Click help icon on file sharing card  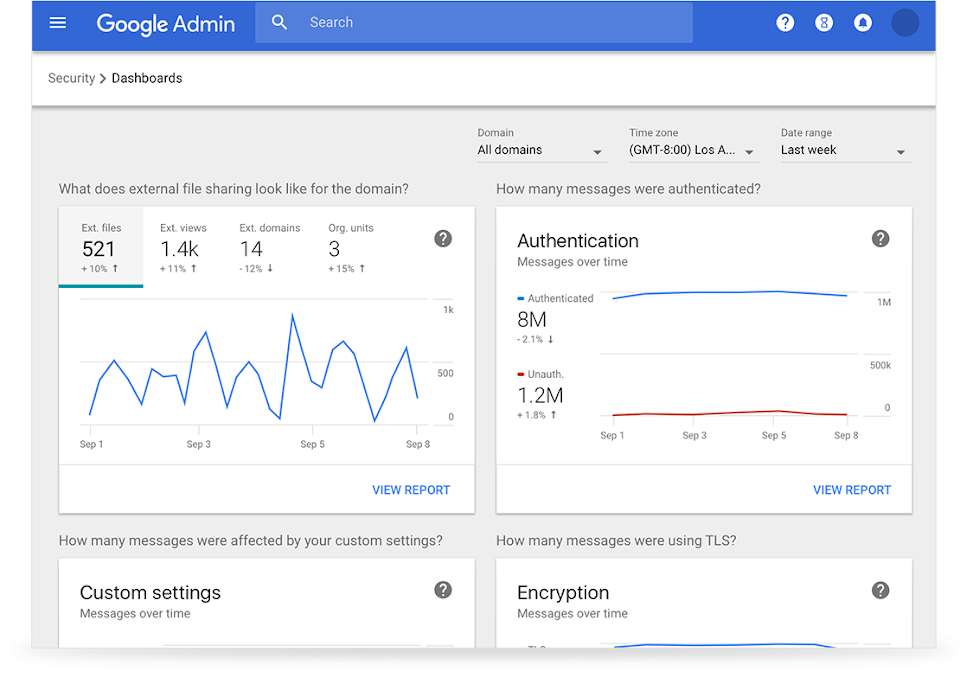[443, 238]
